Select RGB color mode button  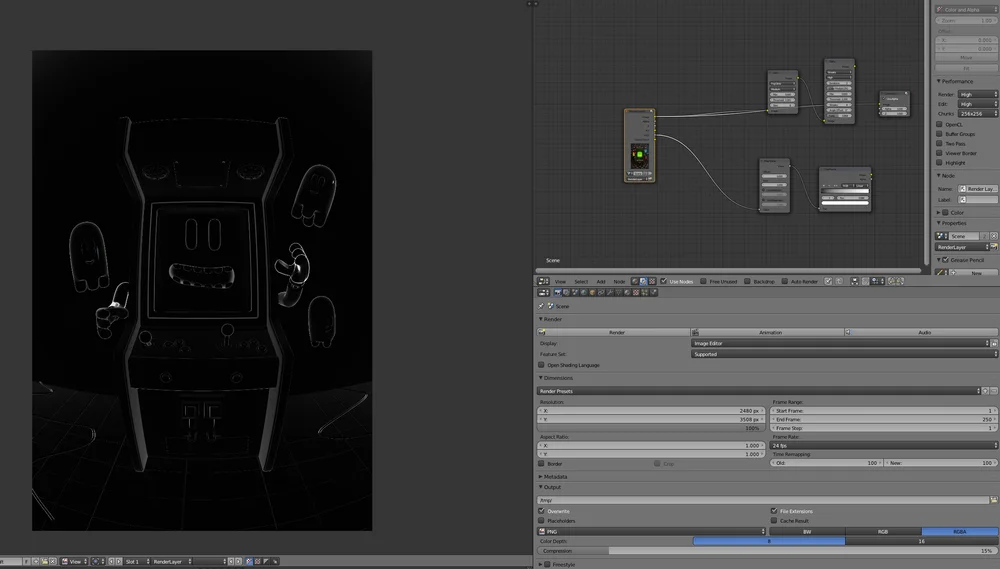tap(883, 531)
